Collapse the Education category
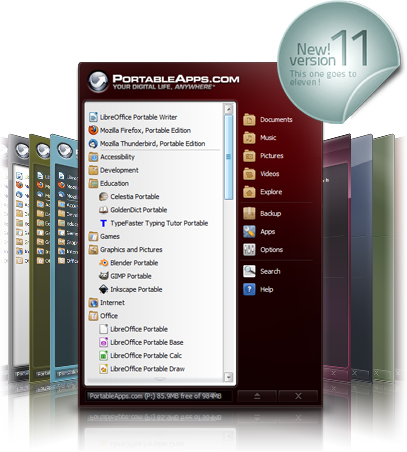 pos(109,183)
